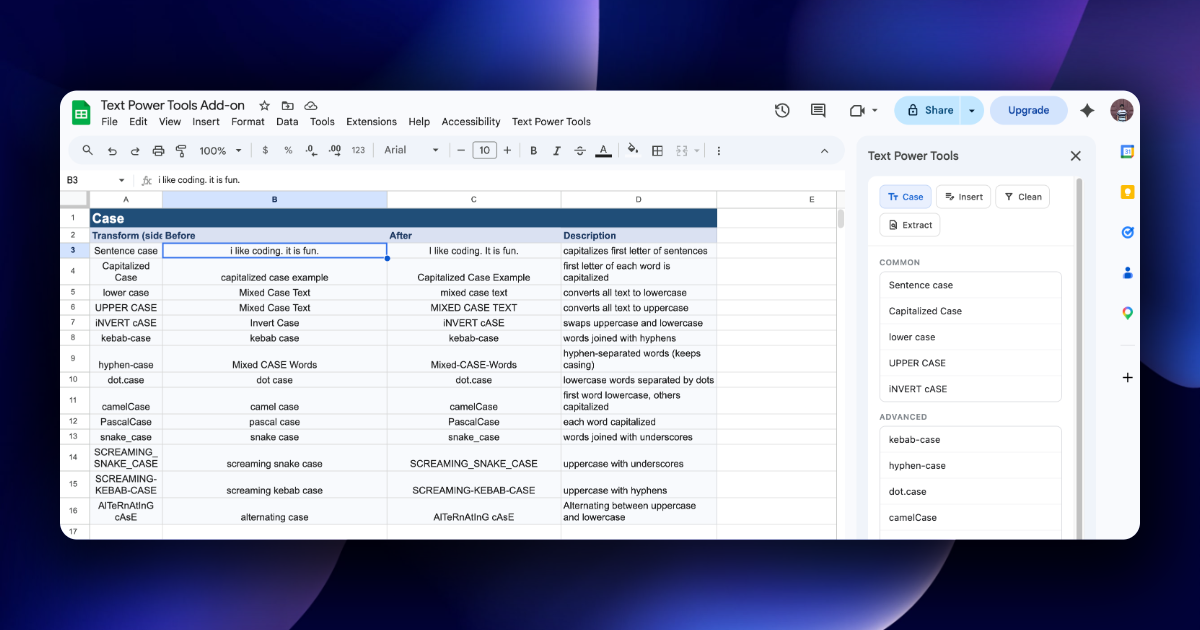Viewport: 1200px width, 630px height.
Task: Open the Data menu
Action: click(287, 122)
